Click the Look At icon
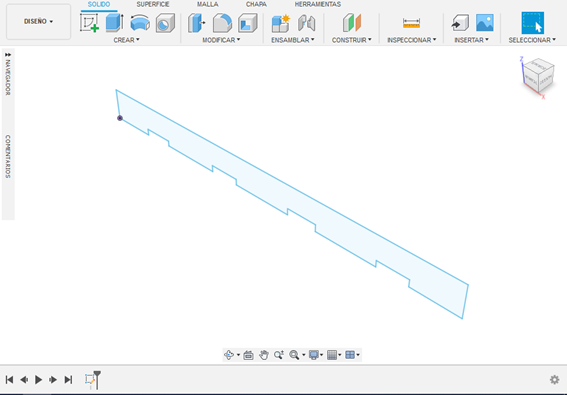Image resolution: width=567 pixels, height=395 pixels. coord(248,355)
